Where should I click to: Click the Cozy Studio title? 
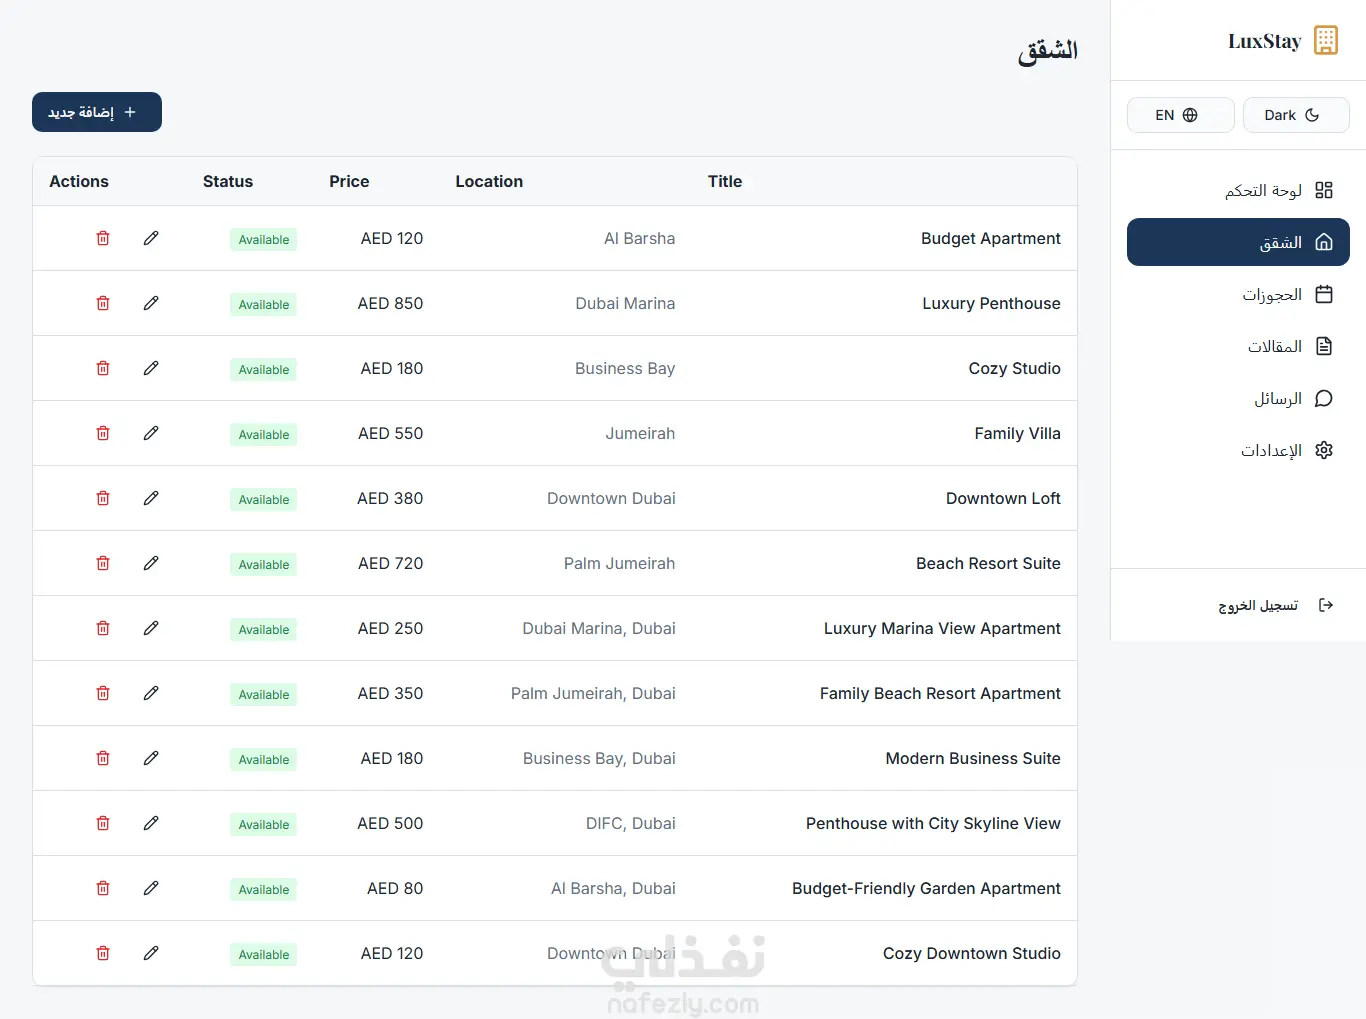pos(1014,368)
